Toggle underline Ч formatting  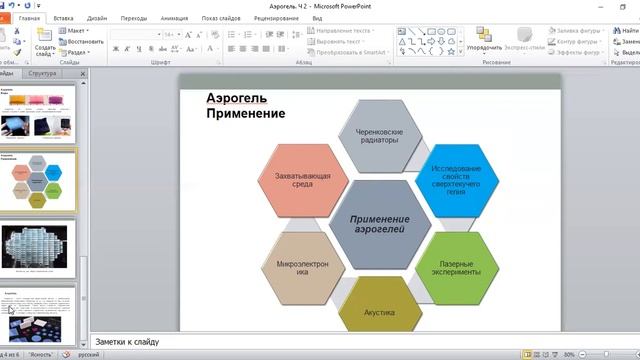point(139,49)
